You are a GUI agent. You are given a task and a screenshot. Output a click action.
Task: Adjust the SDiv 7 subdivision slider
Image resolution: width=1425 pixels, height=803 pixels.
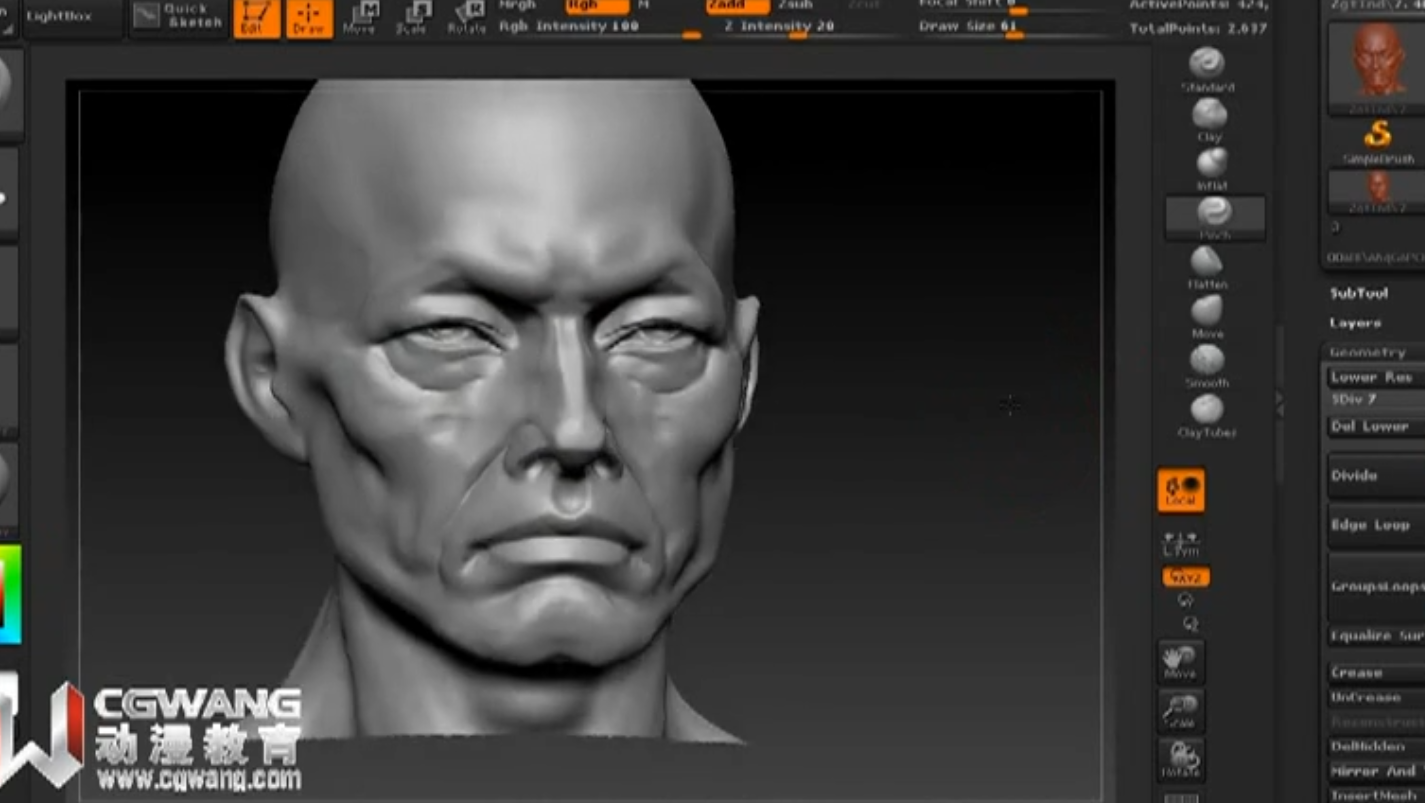click(1376, 399)
